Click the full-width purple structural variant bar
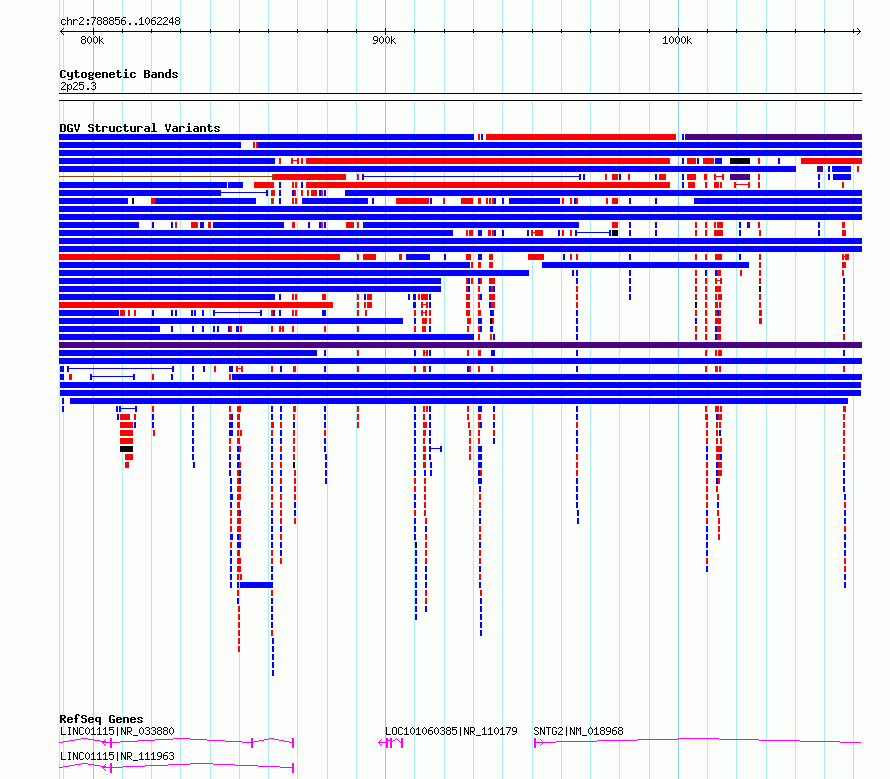This screenshot has height=779, width=890. [x=460, y=345]
